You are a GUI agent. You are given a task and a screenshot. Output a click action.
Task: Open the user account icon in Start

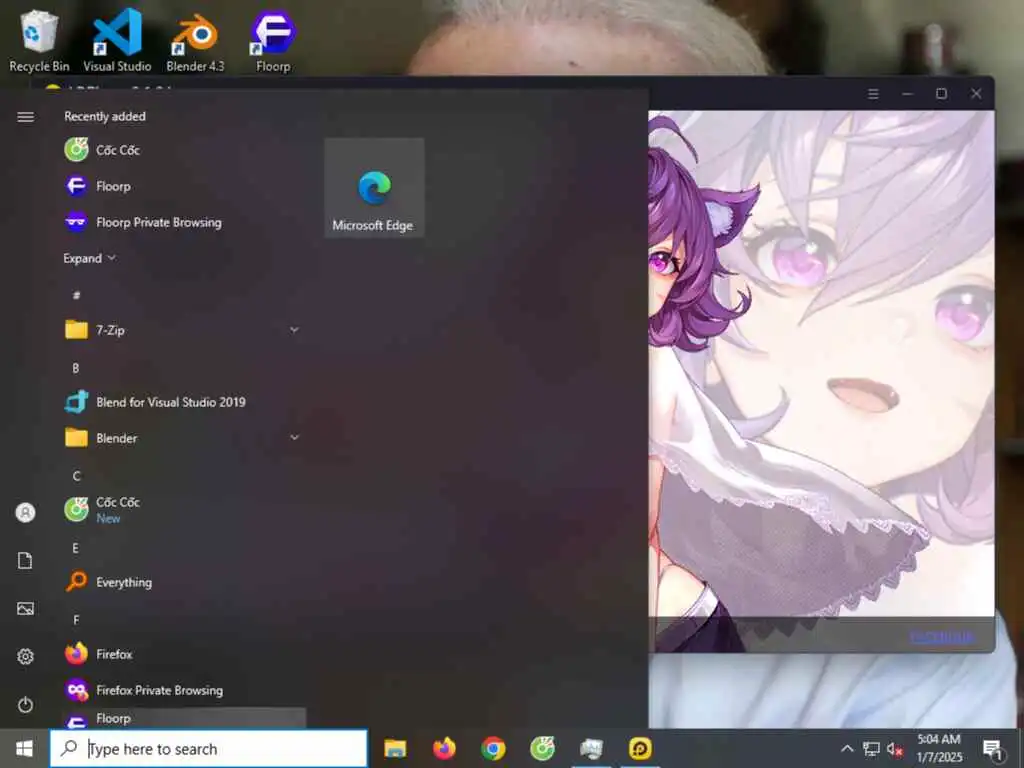tap(25, 513)
